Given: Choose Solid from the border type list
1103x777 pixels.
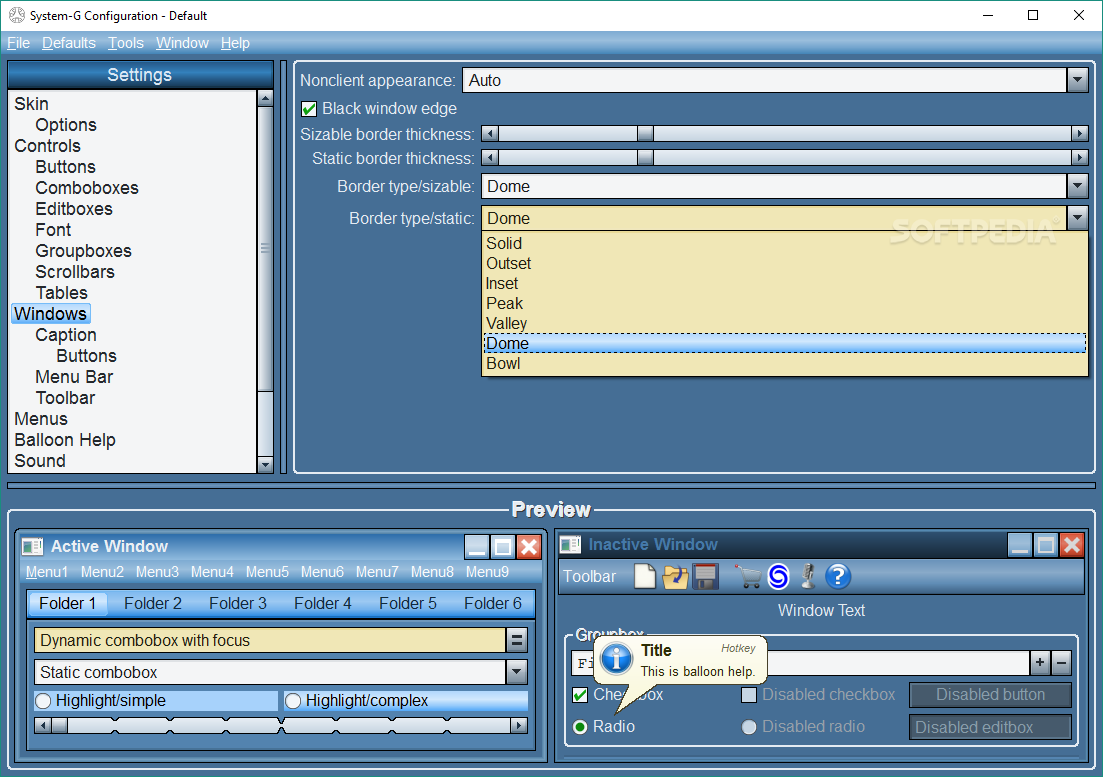Looking at the screenshot, I should 784,243.
